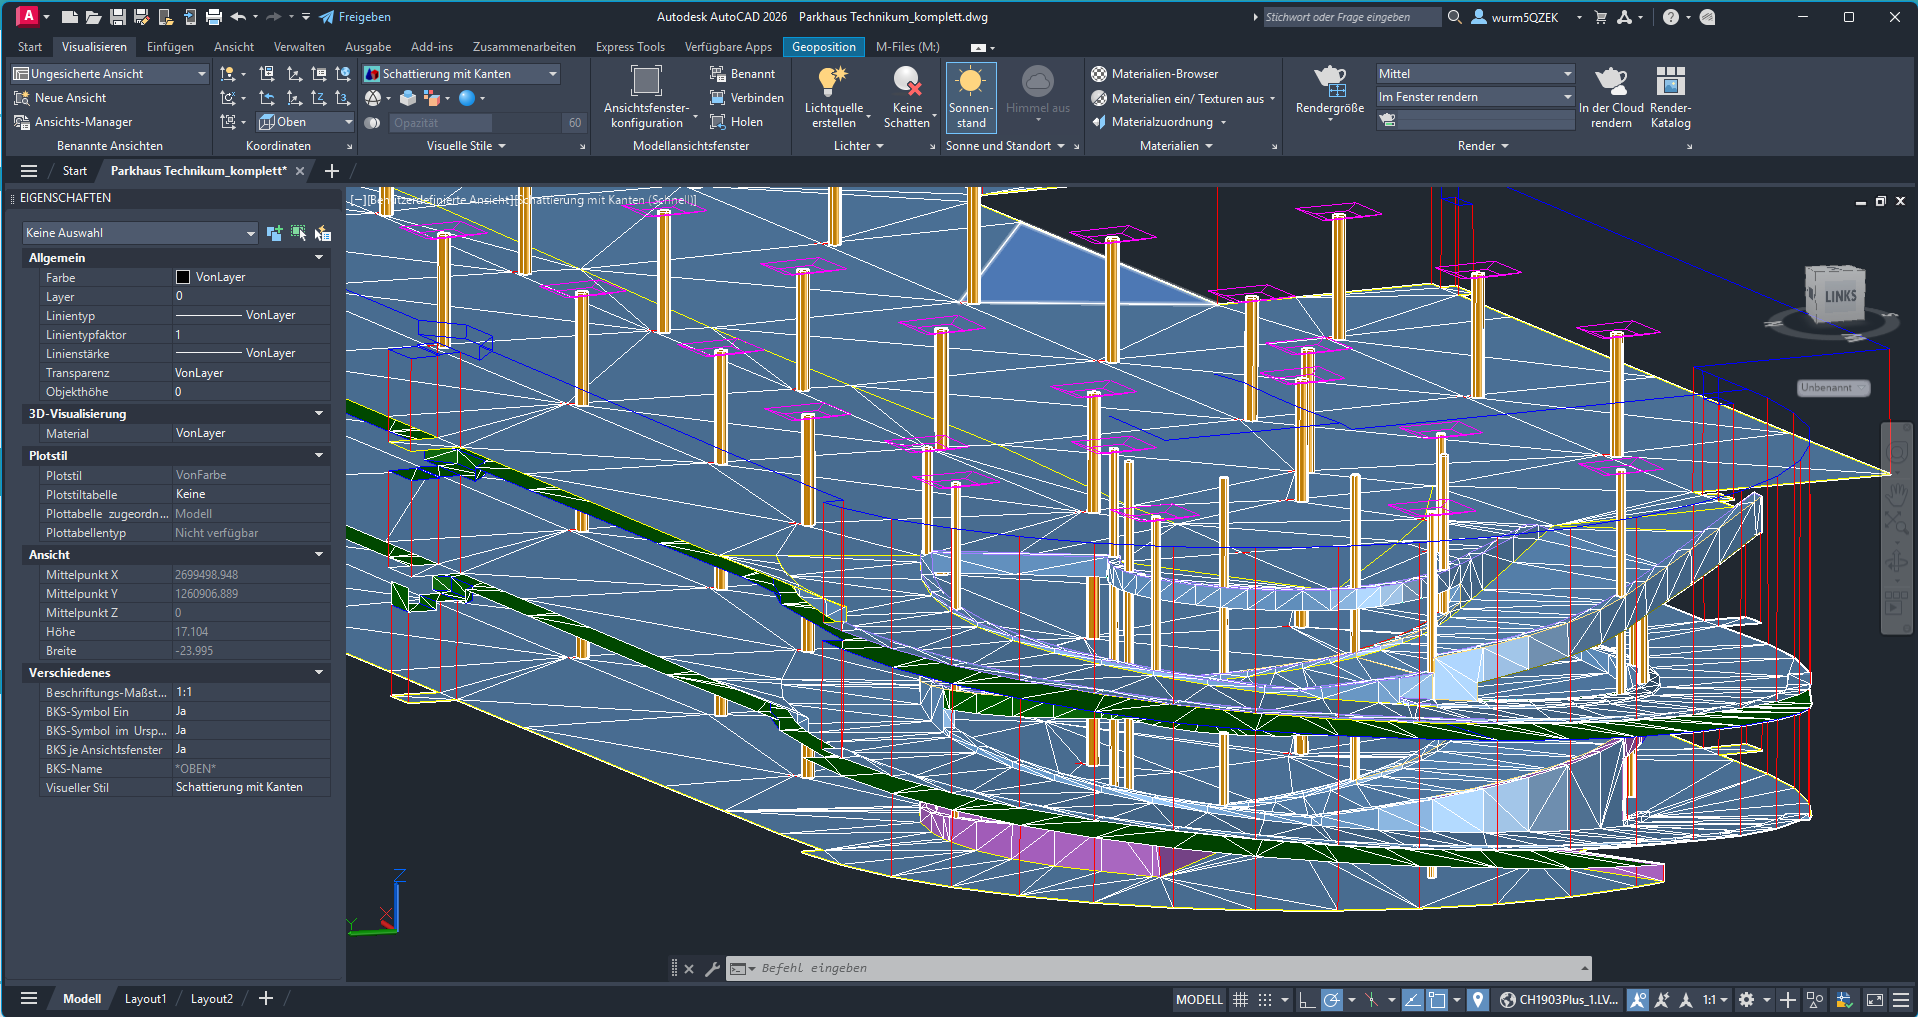Image resolution: width=1918 pixels, height=1017 pixels.
Task: Collapse the Allgemein properties section
Action: pyautogui.click(x=319, y=258)
